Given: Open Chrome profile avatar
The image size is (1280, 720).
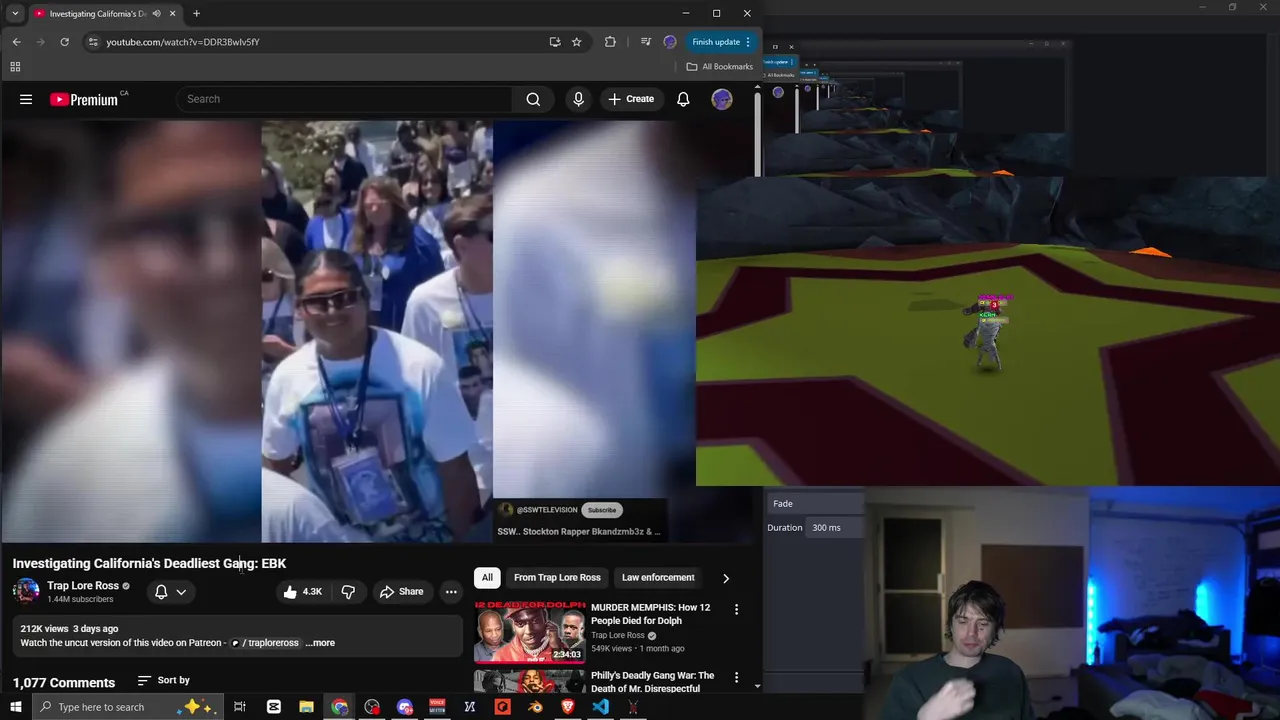Looking at the screenshot, I should point(670,42).
